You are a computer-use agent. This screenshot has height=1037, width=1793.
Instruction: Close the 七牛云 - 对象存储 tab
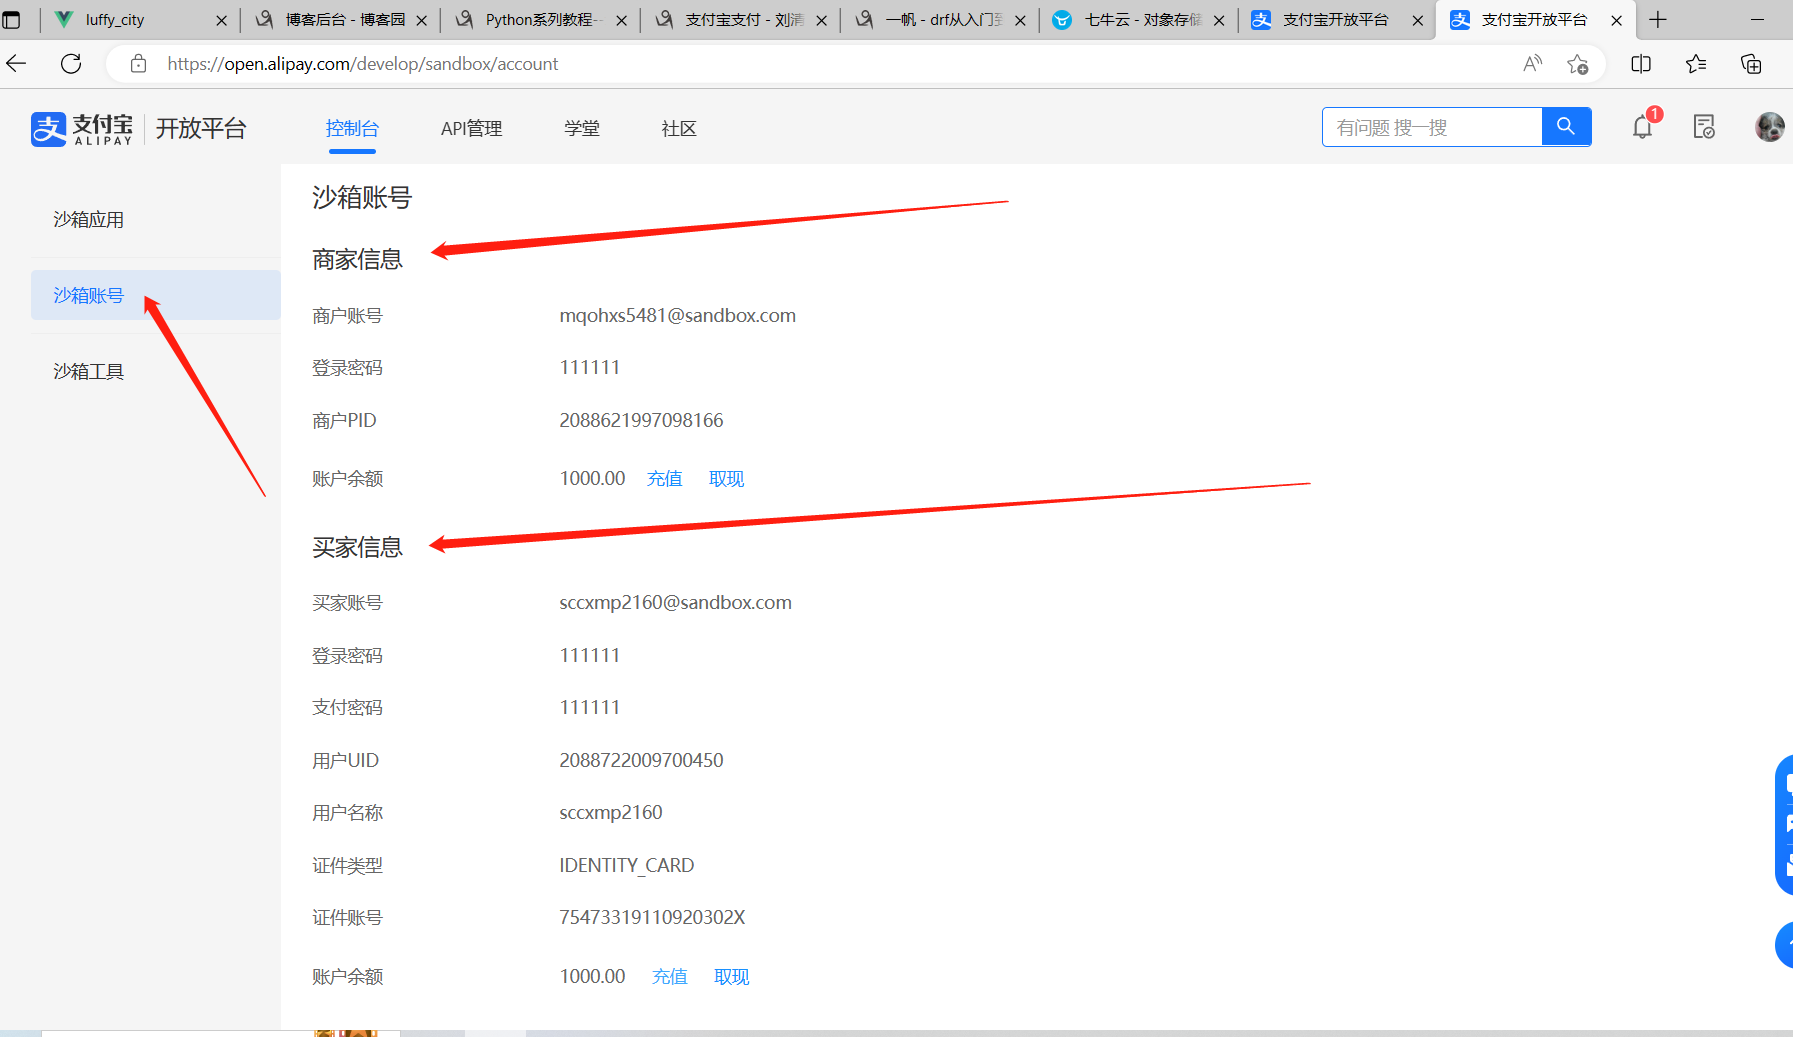click(1219, 20)
